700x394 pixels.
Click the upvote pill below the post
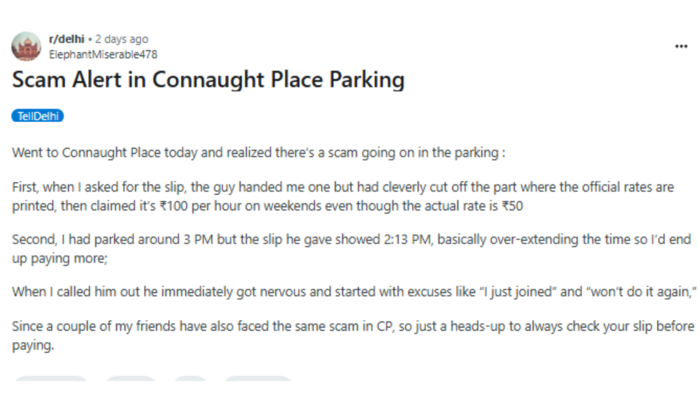click(x=51, y=378)
